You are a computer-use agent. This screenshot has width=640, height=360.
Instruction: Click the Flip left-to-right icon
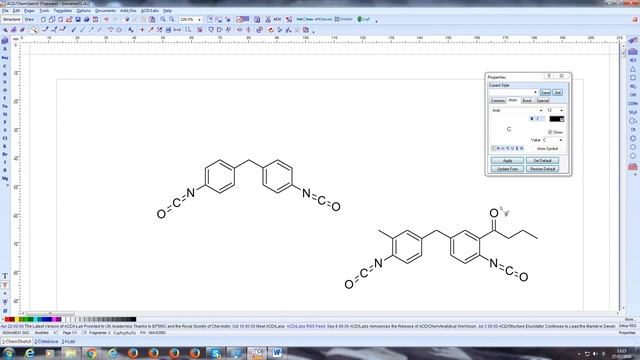[240, 30]
